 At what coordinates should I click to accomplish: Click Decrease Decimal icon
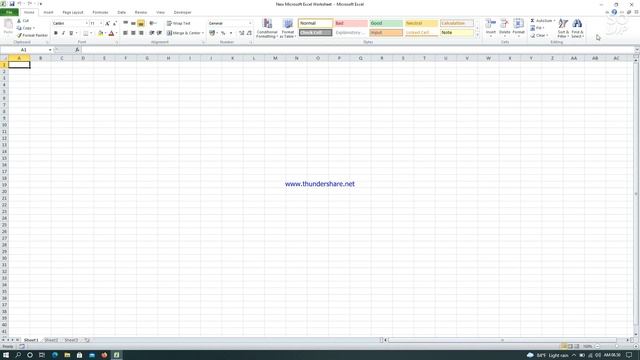(249, 33)
